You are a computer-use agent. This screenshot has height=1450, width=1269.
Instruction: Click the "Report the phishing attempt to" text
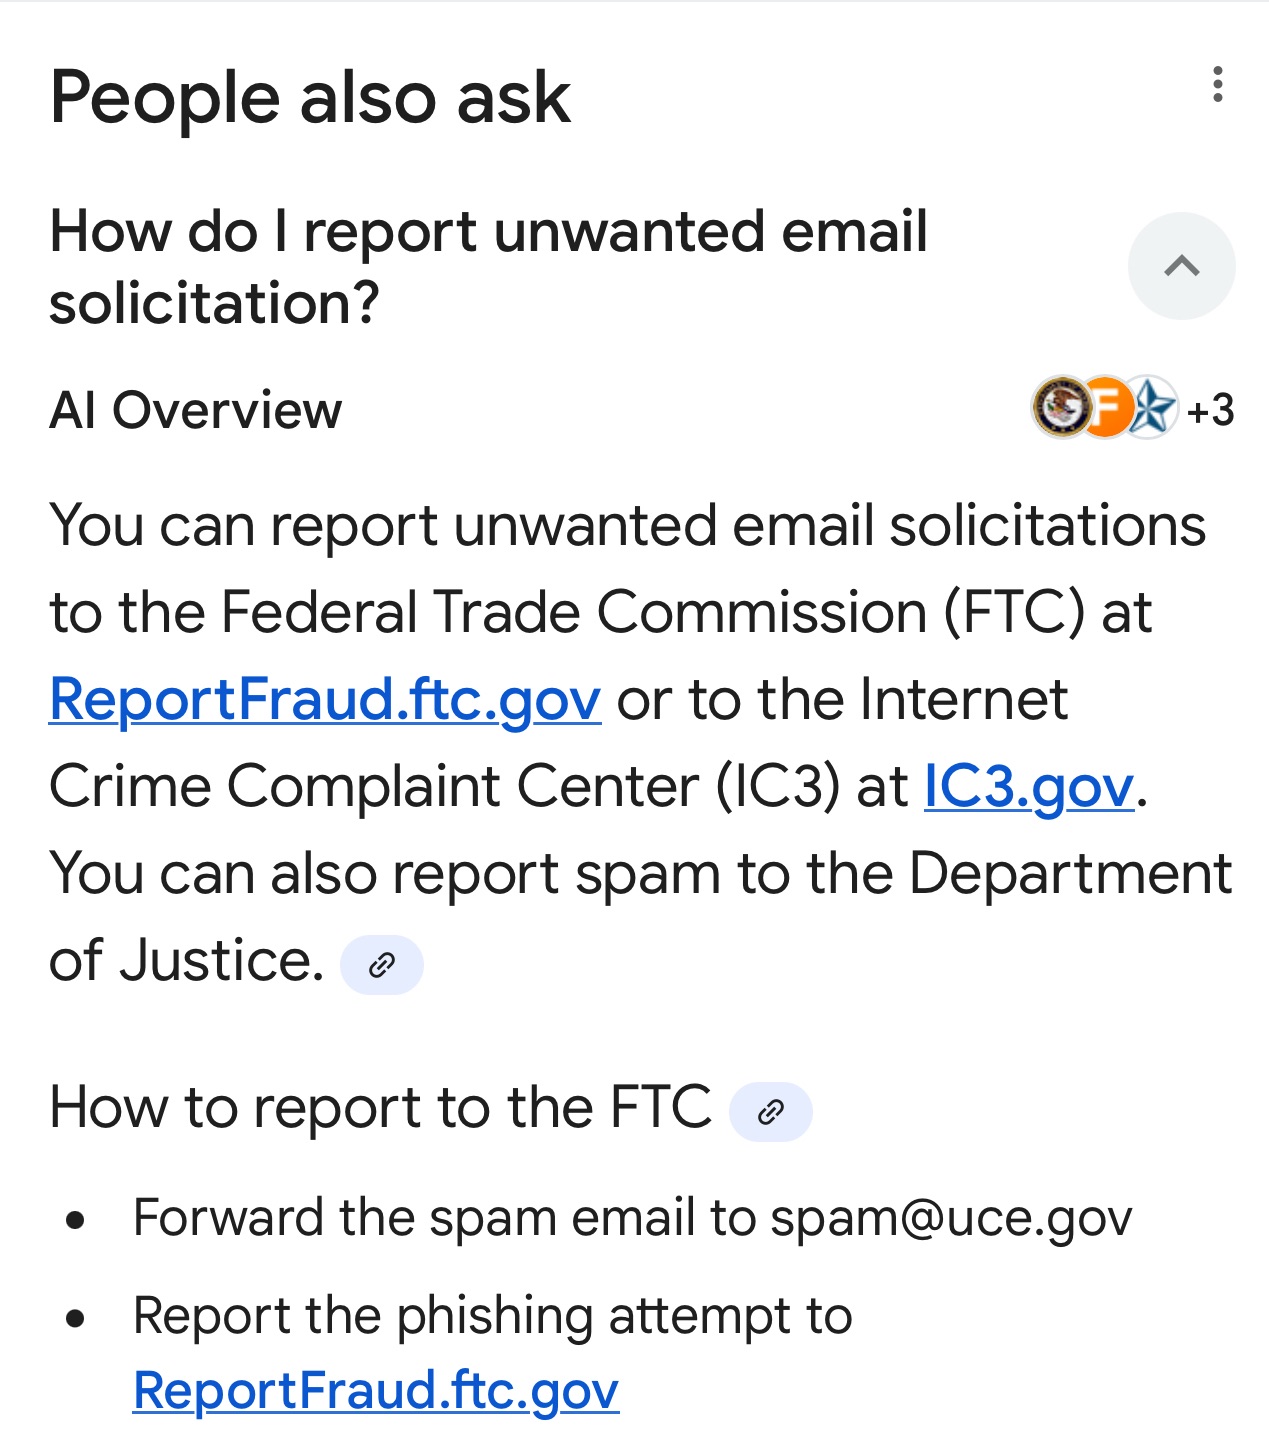[x=492, y=1315]
